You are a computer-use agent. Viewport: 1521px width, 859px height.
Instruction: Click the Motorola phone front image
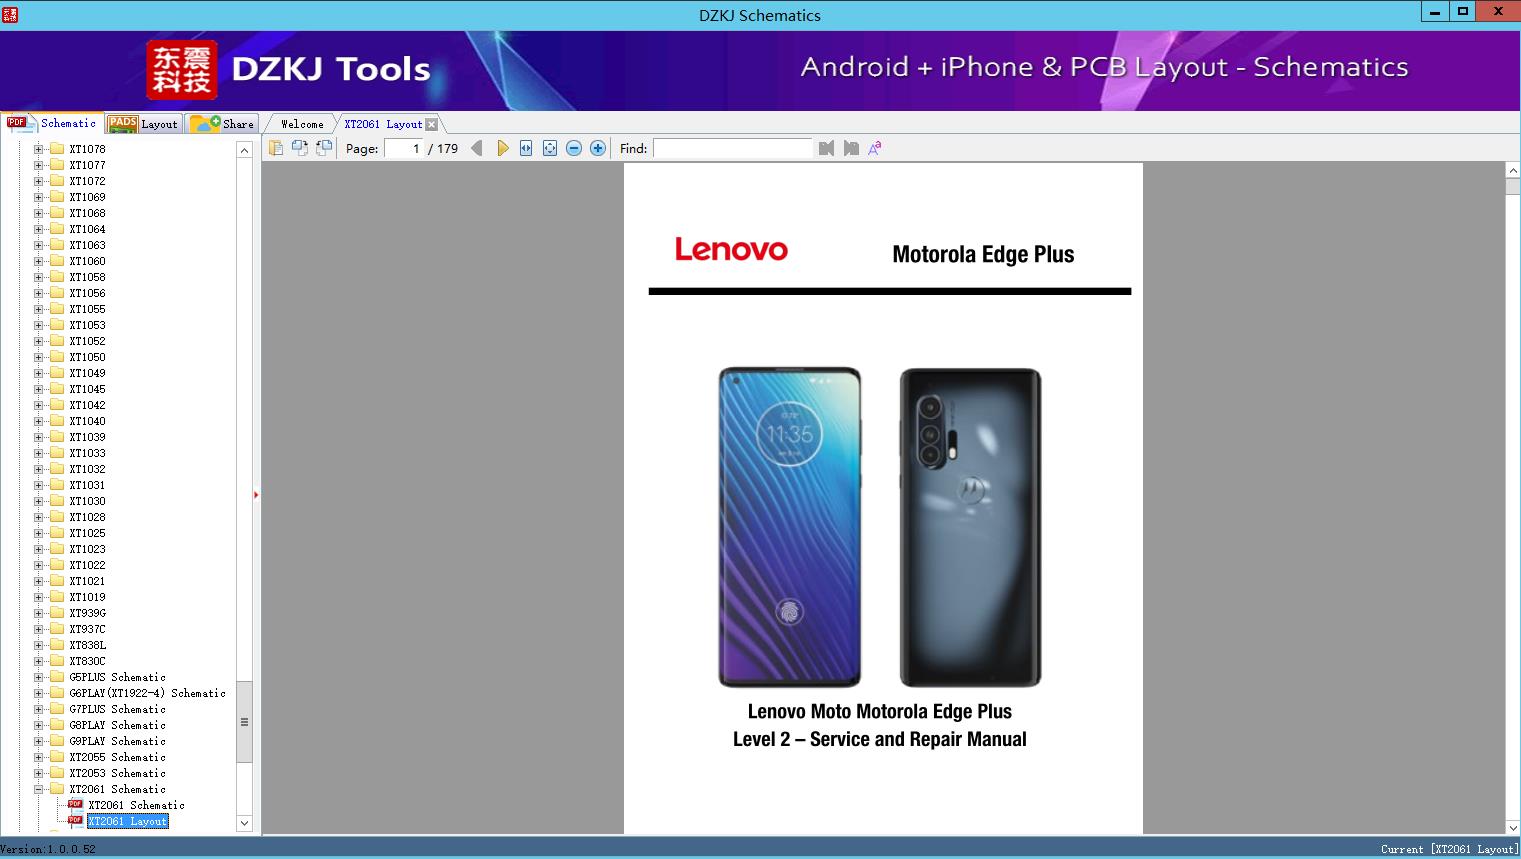[x=790, y=527]
